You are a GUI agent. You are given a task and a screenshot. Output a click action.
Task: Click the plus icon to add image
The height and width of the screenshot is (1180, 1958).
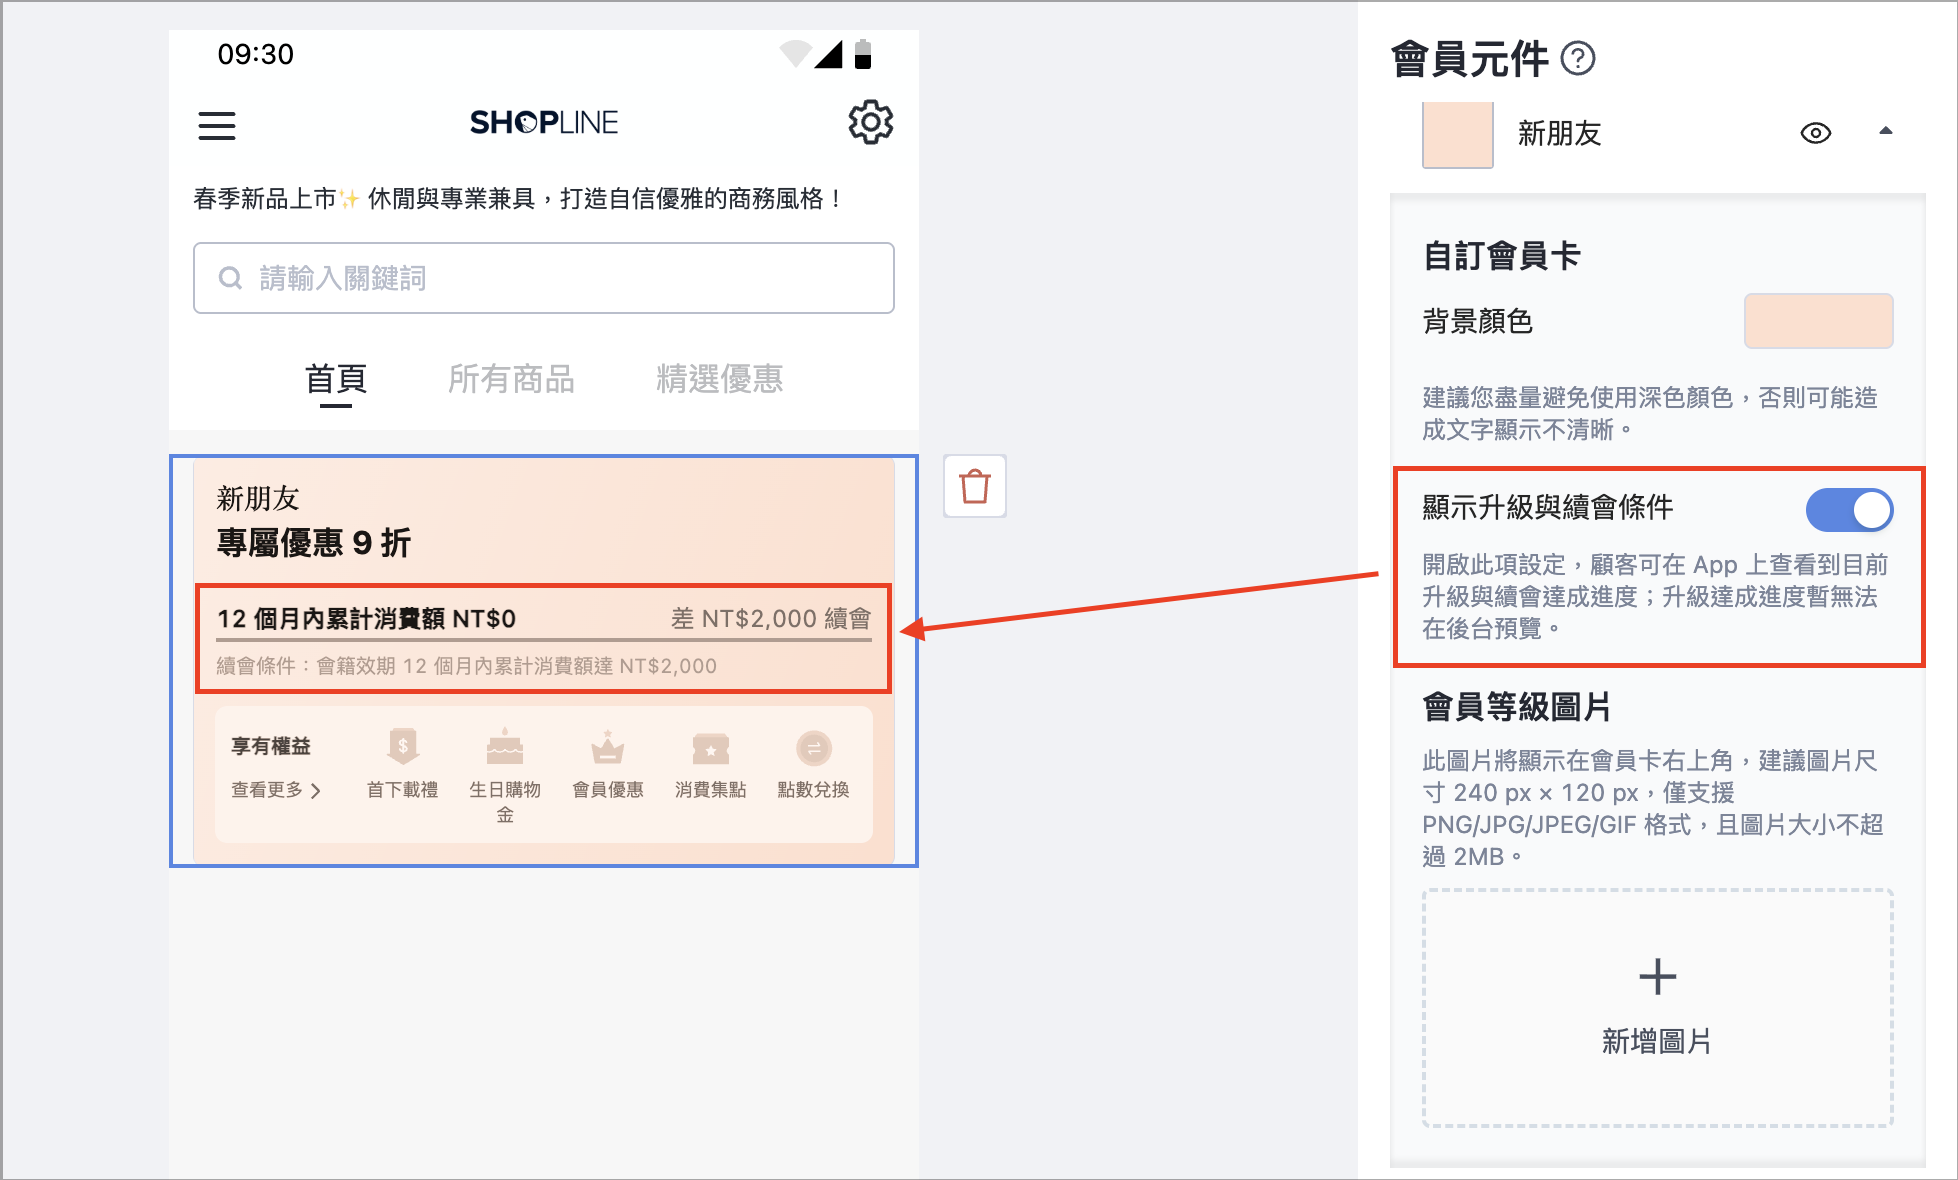click(1657, 977)
